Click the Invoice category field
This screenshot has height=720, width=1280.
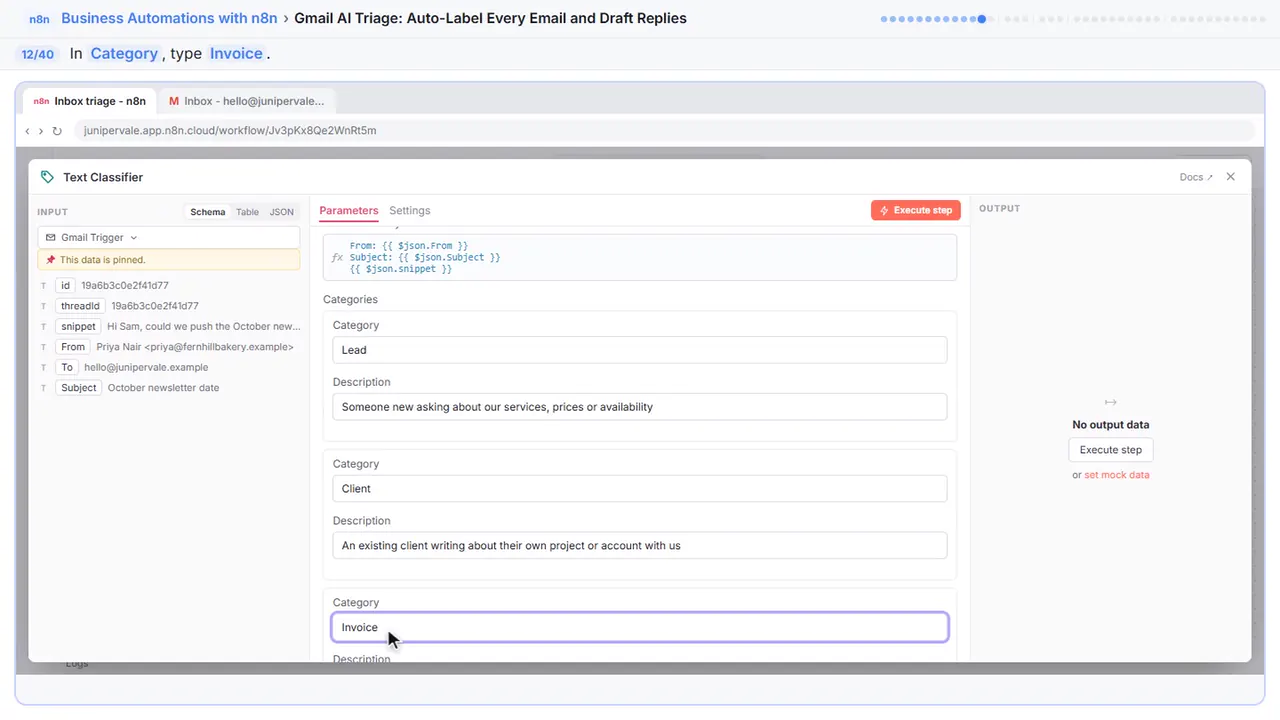639,627
